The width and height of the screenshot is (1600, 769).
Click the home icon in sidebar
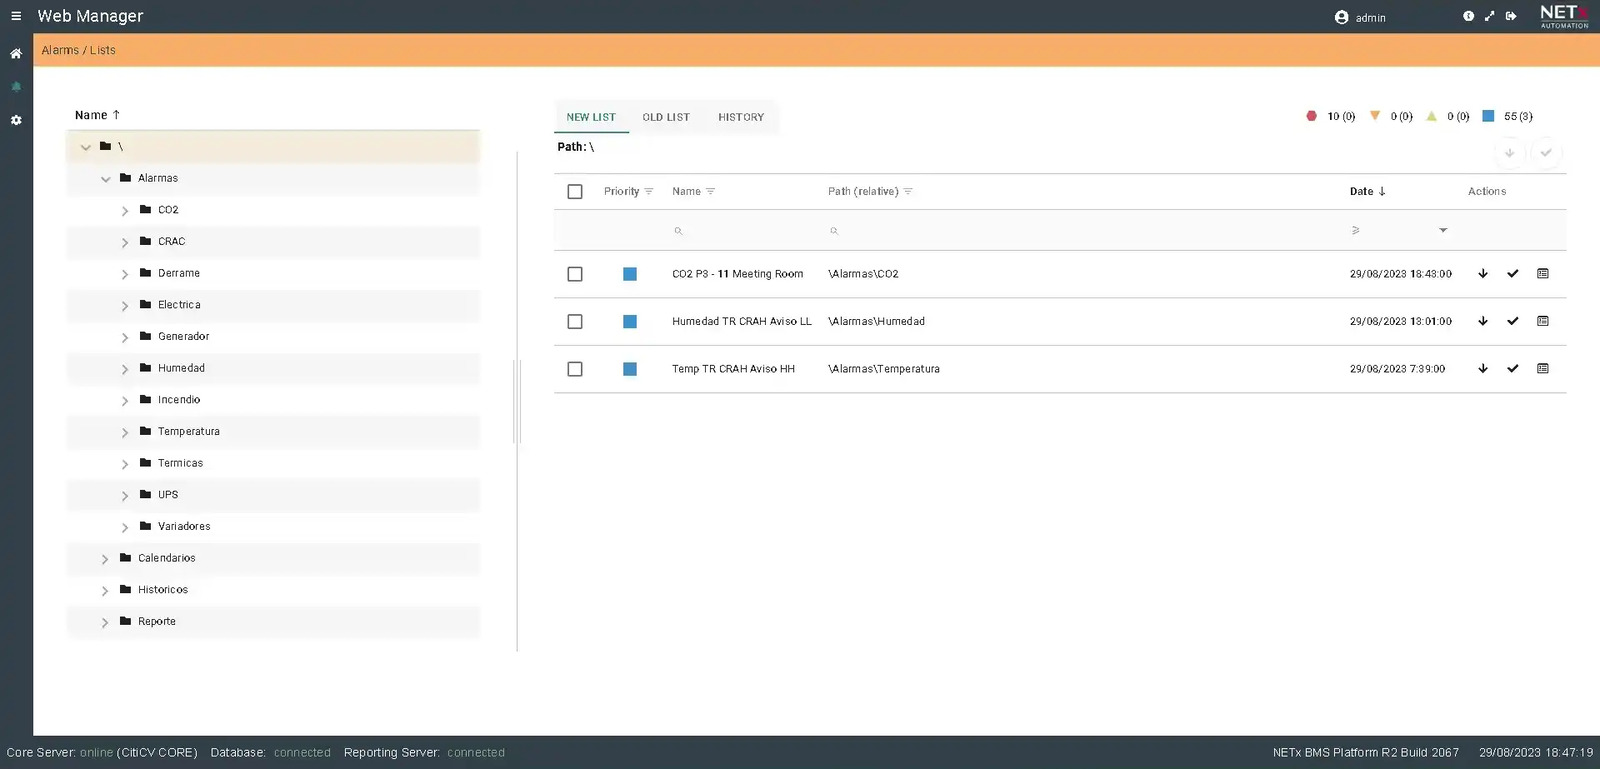point(16,54)
